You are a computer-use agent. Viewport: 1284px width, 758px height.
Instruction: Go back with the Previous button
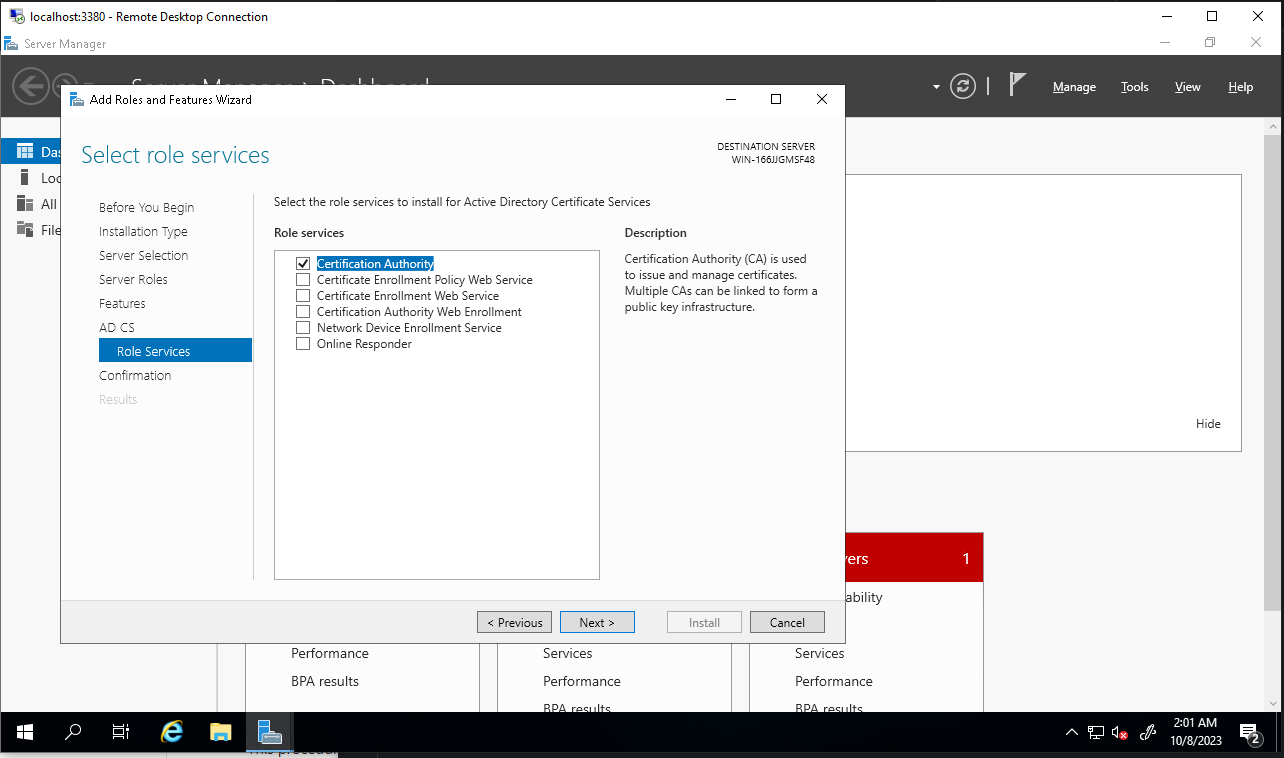(x=514, y=622)
